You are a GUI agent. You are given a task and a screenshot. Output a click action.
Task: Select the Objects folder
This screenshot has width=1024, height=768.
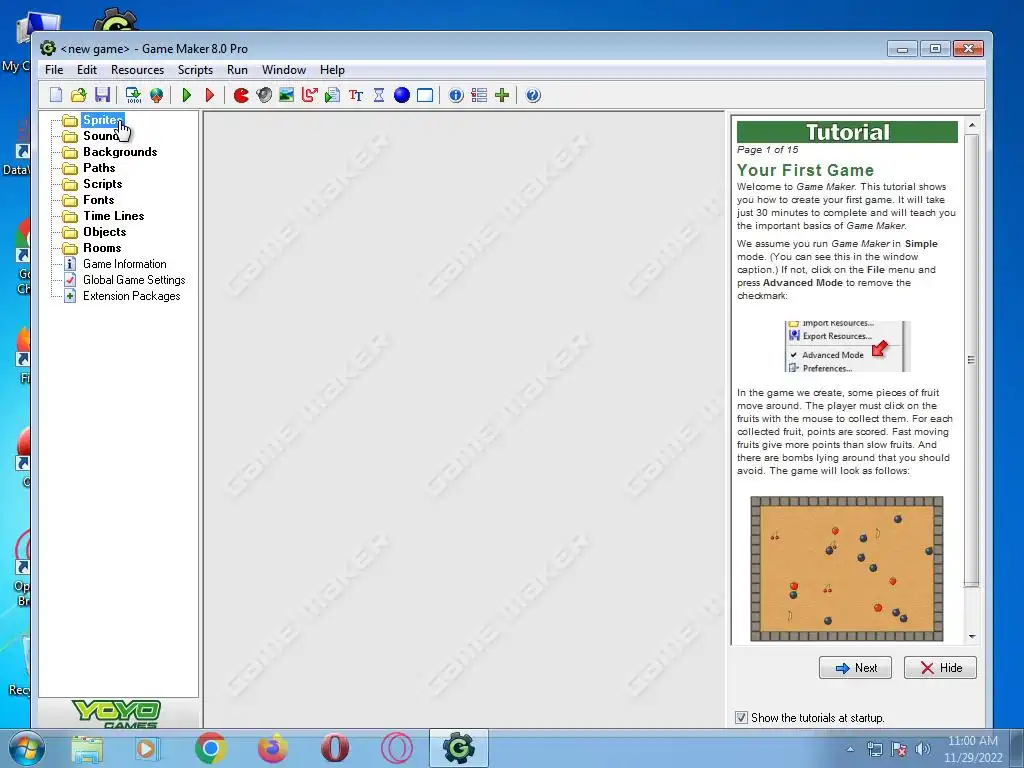click(104, 232)
